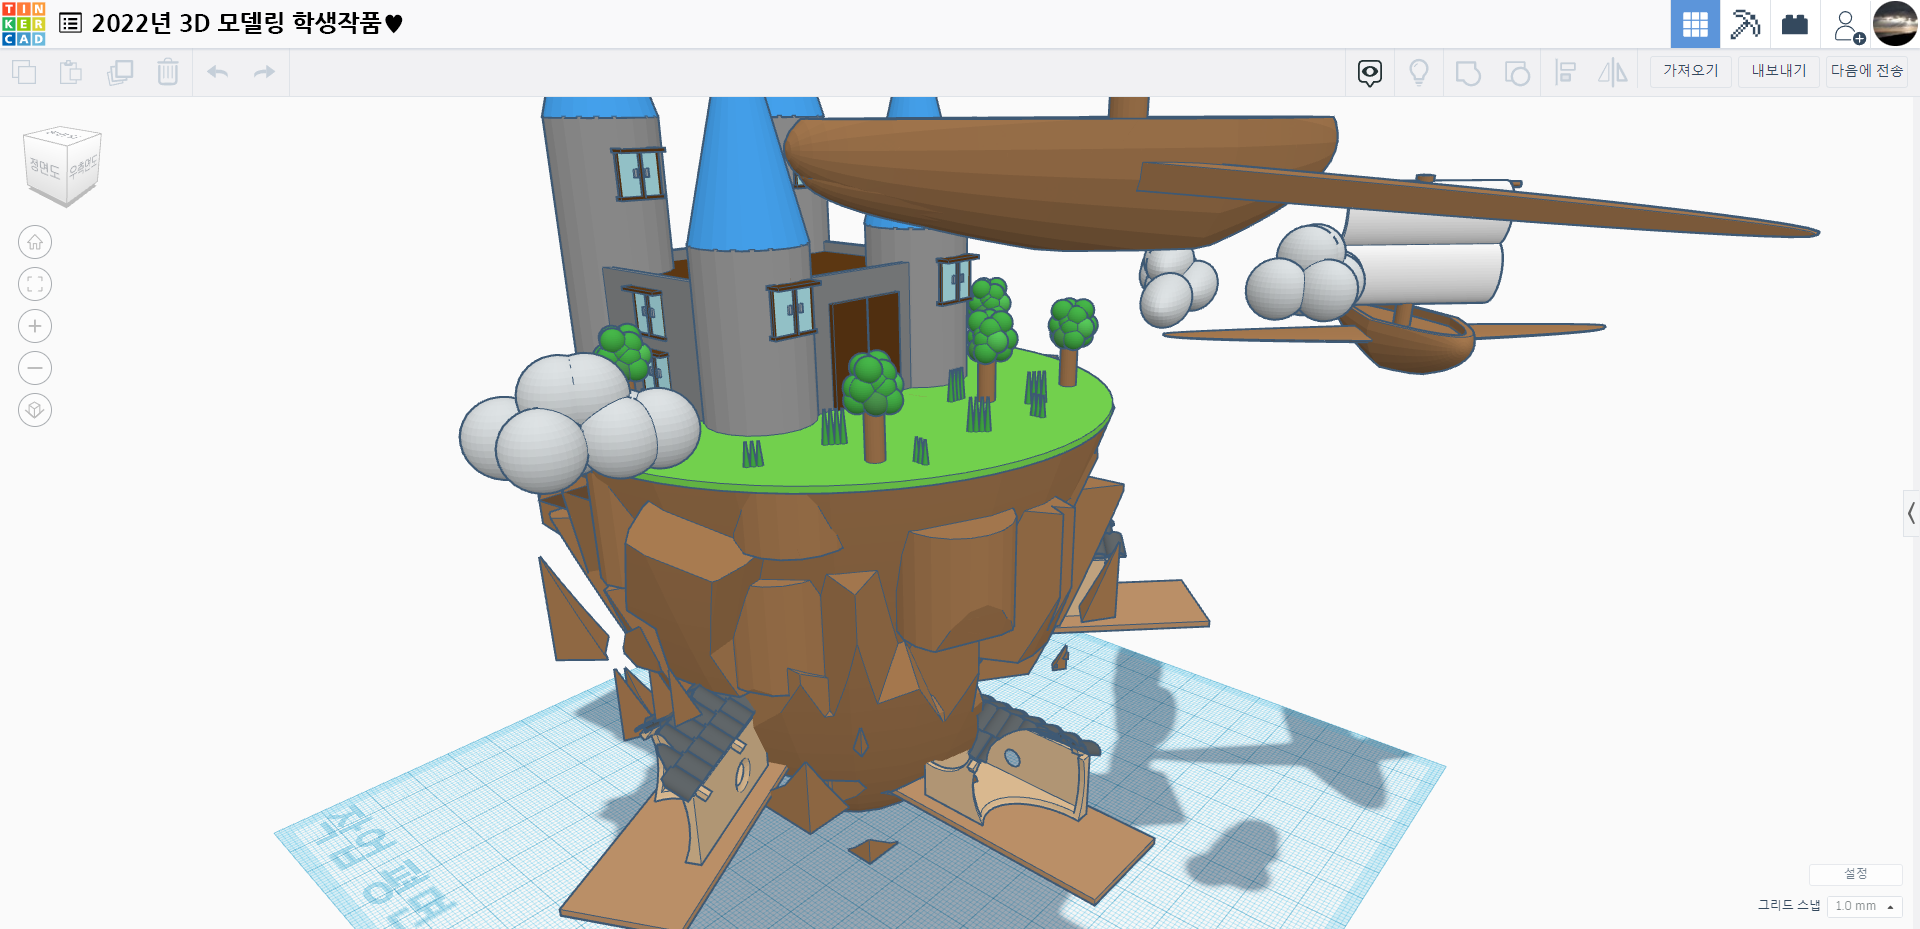Mirror the selected shape
The width and height of the screenshot is (1920, 929).
[1612, 73]
